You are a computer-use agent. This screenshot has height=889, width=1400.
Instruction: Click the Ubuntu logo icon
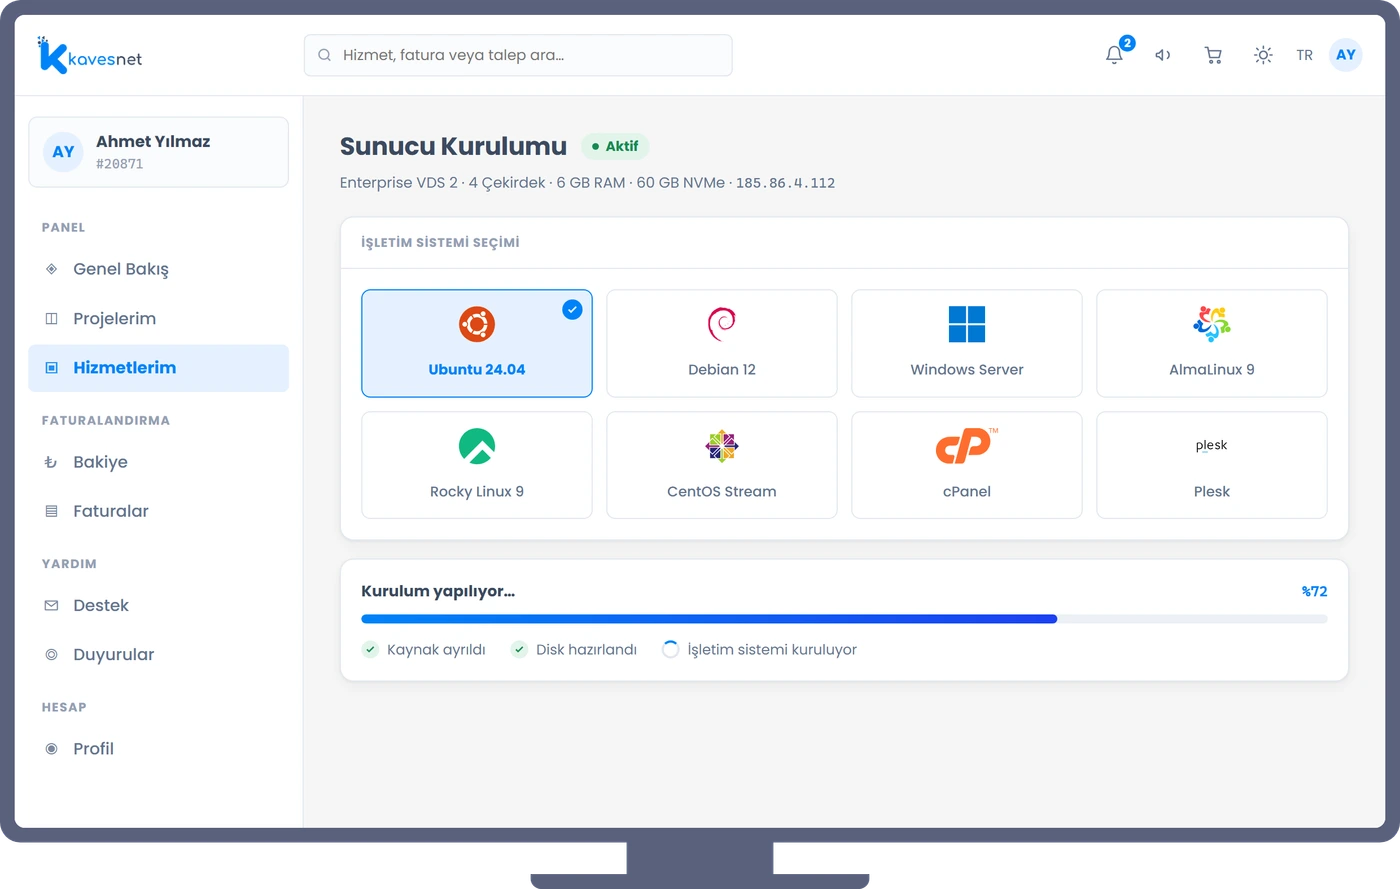[x=477, y=324]
